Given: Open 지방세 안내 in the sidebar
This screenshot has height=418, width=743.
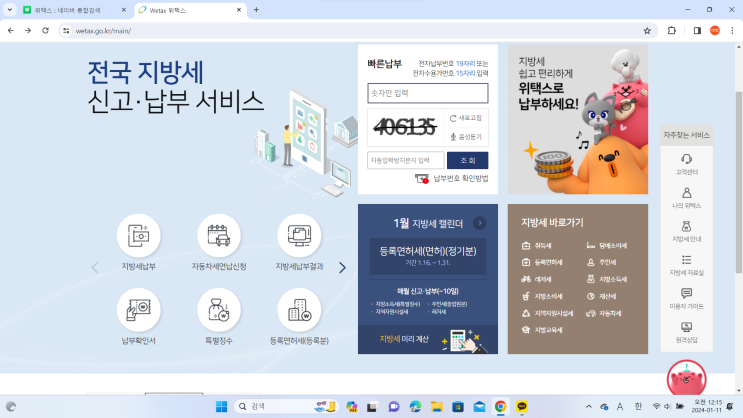Looking at the screenshot, I should tap(686, 231).
